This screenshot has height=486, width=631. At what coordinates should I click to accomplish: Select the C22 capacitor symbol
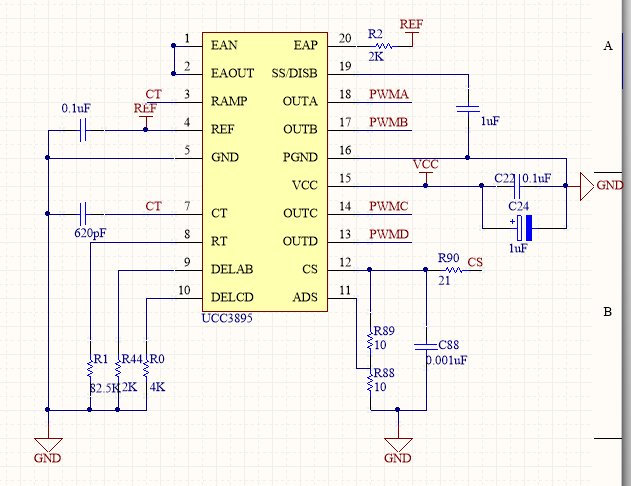click(x=518, y=186)
